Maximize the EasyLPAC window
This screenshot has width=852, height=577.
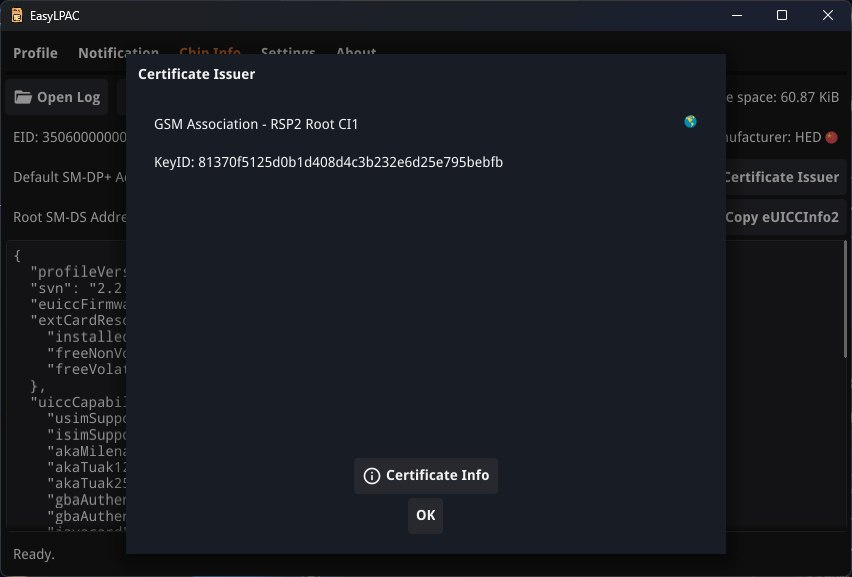(x=782, y=15)
